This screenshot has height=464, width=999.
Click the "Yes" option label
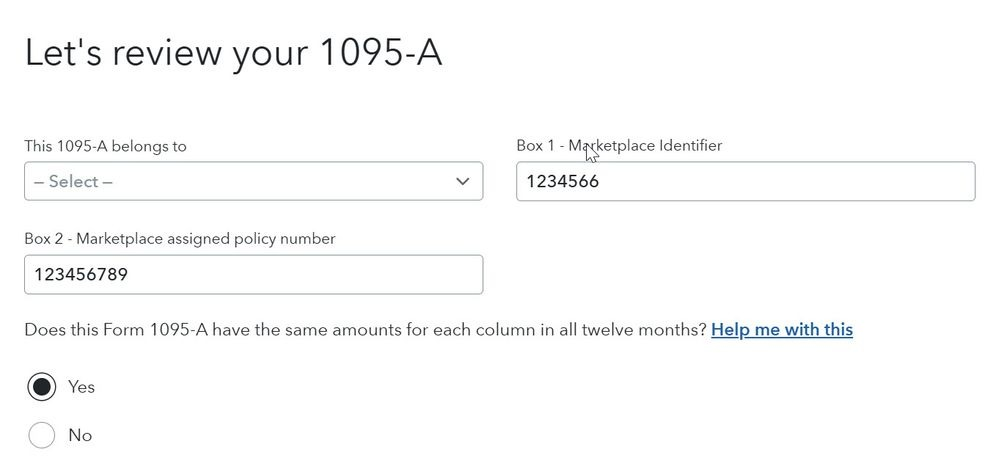pyautogui.click(x=81, y=387)
